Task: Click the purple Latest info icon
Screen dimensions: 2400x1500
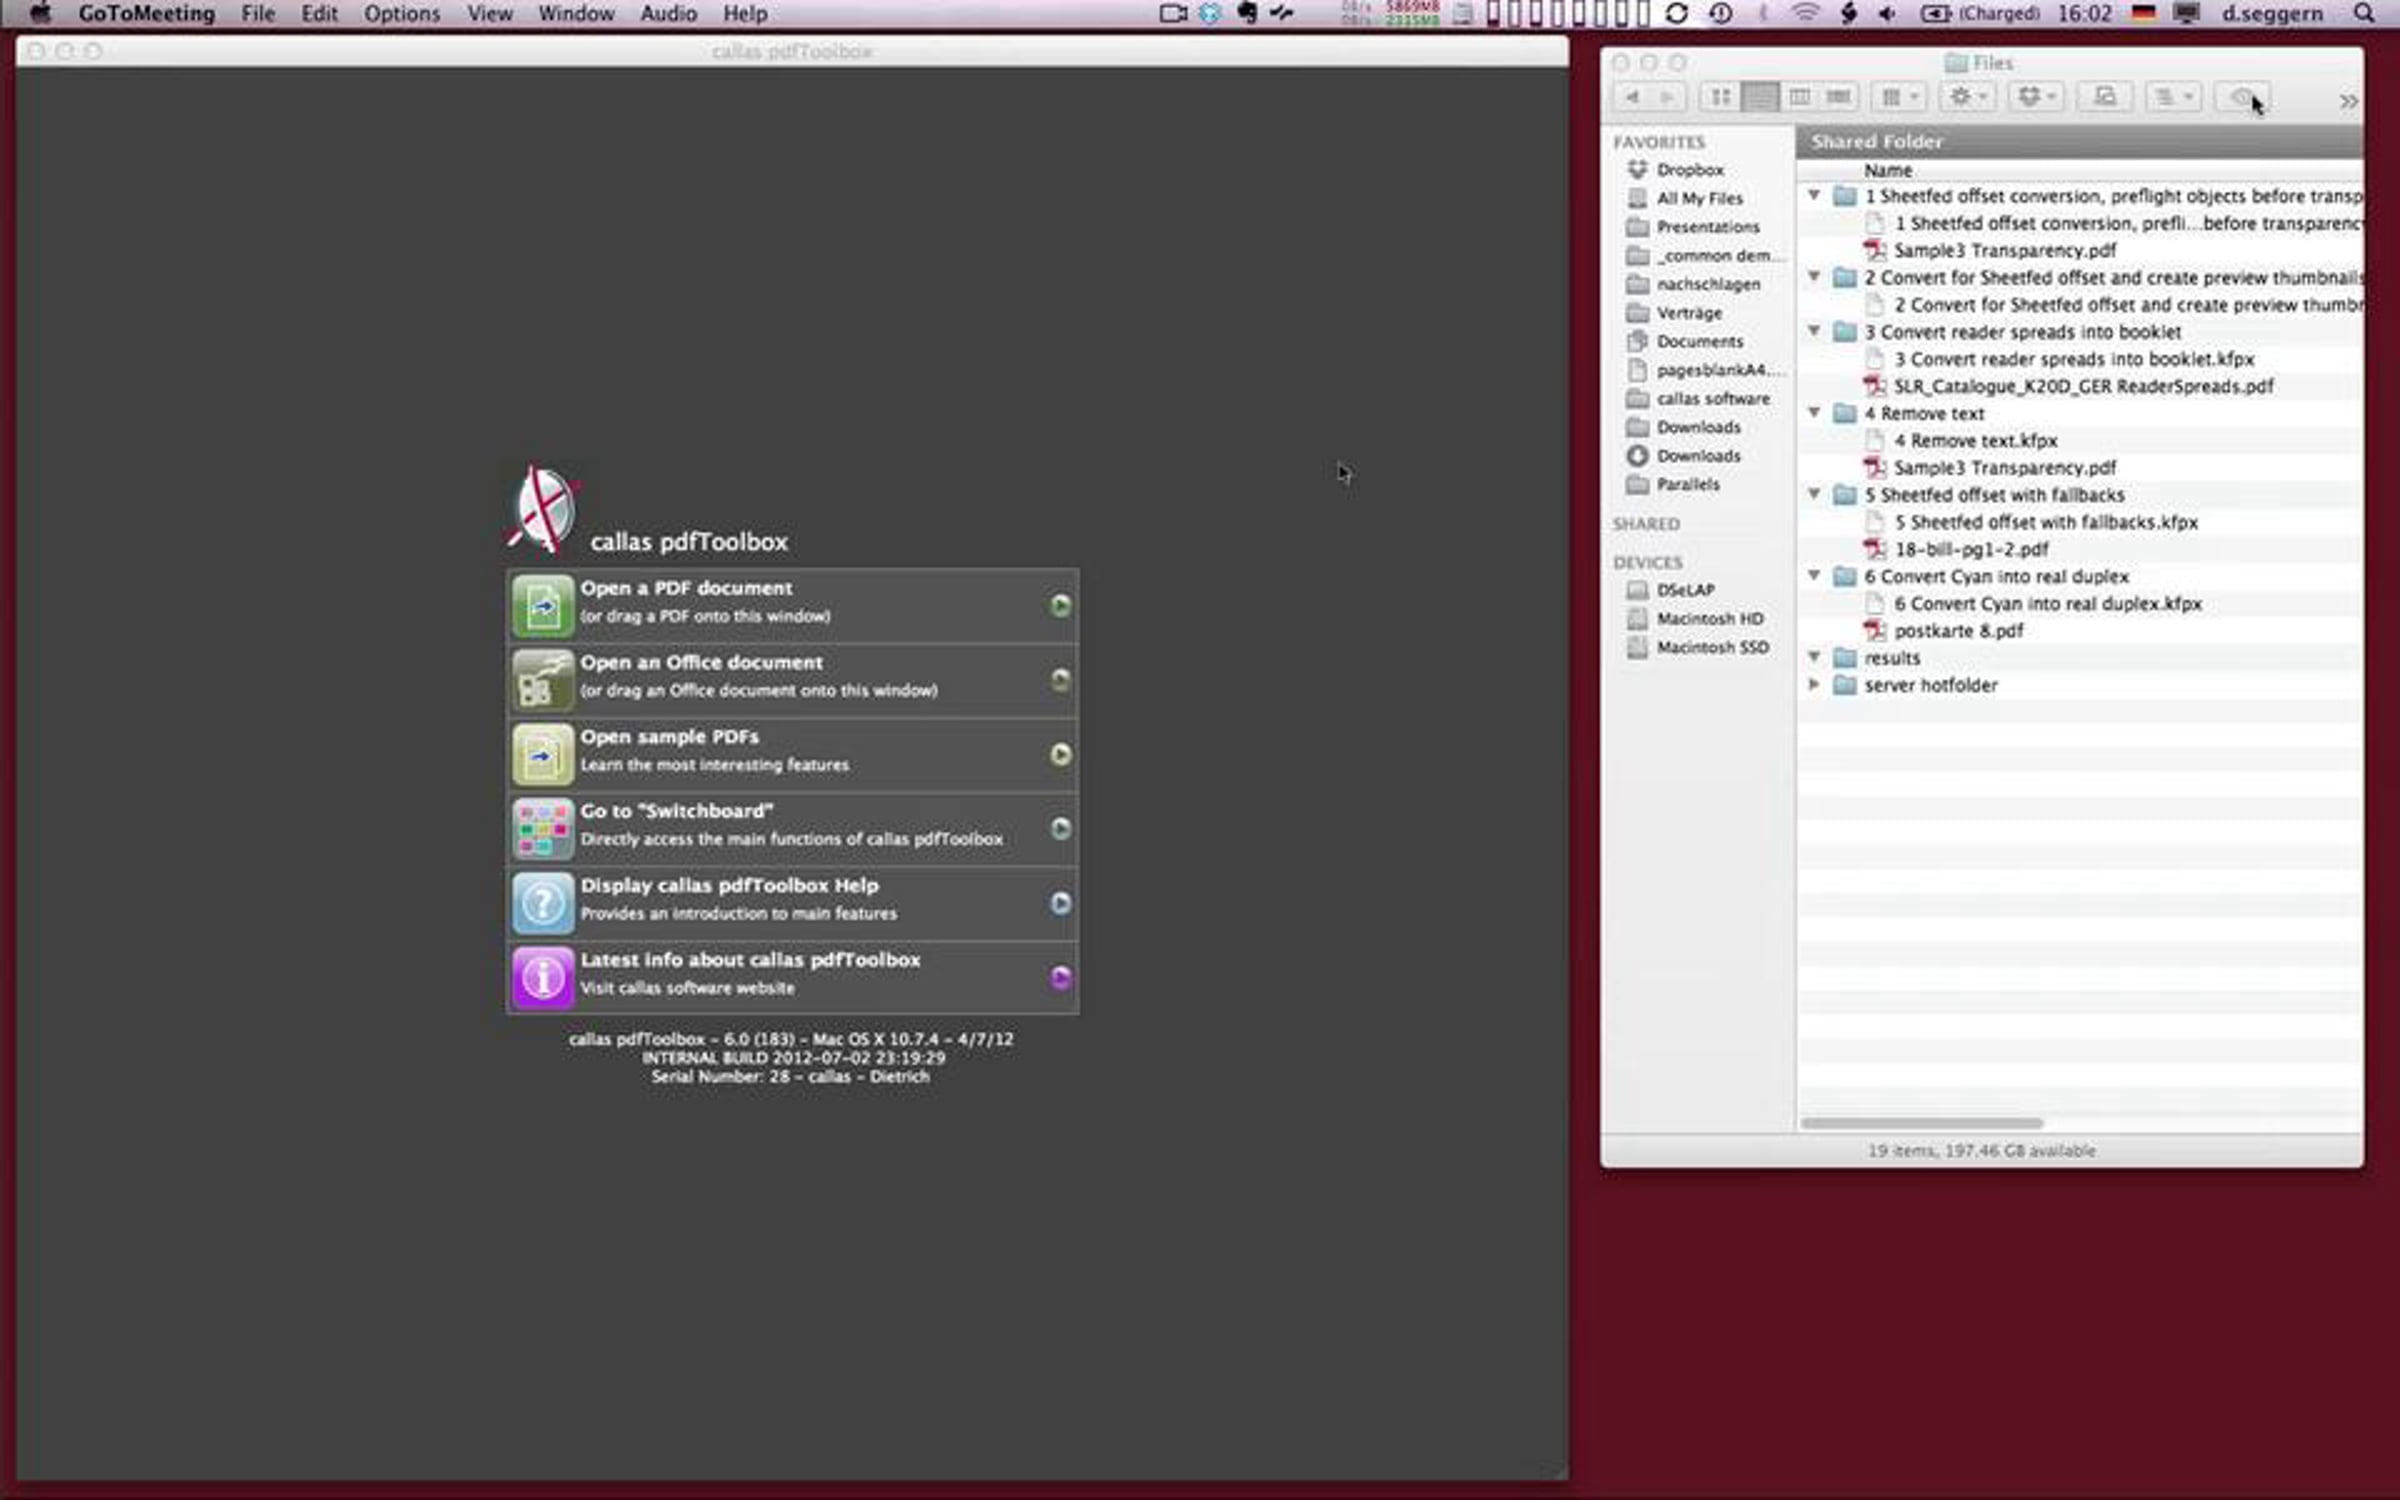Action: click(543, 977)
